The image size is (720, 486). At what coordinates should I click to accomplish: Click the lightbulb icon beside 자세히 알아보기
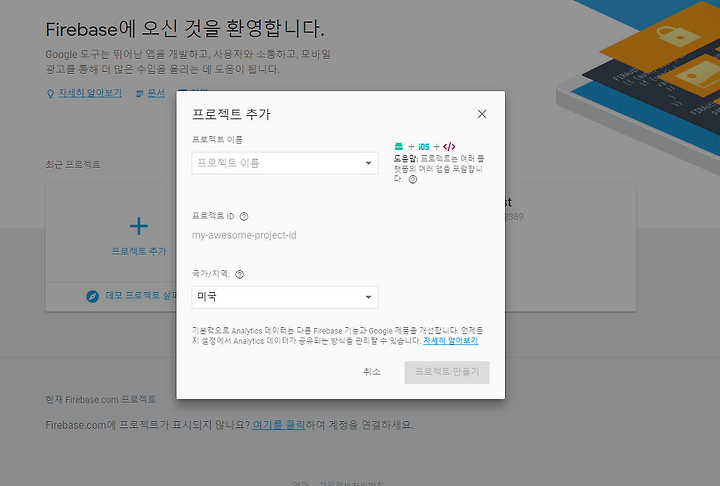[51, 94]
